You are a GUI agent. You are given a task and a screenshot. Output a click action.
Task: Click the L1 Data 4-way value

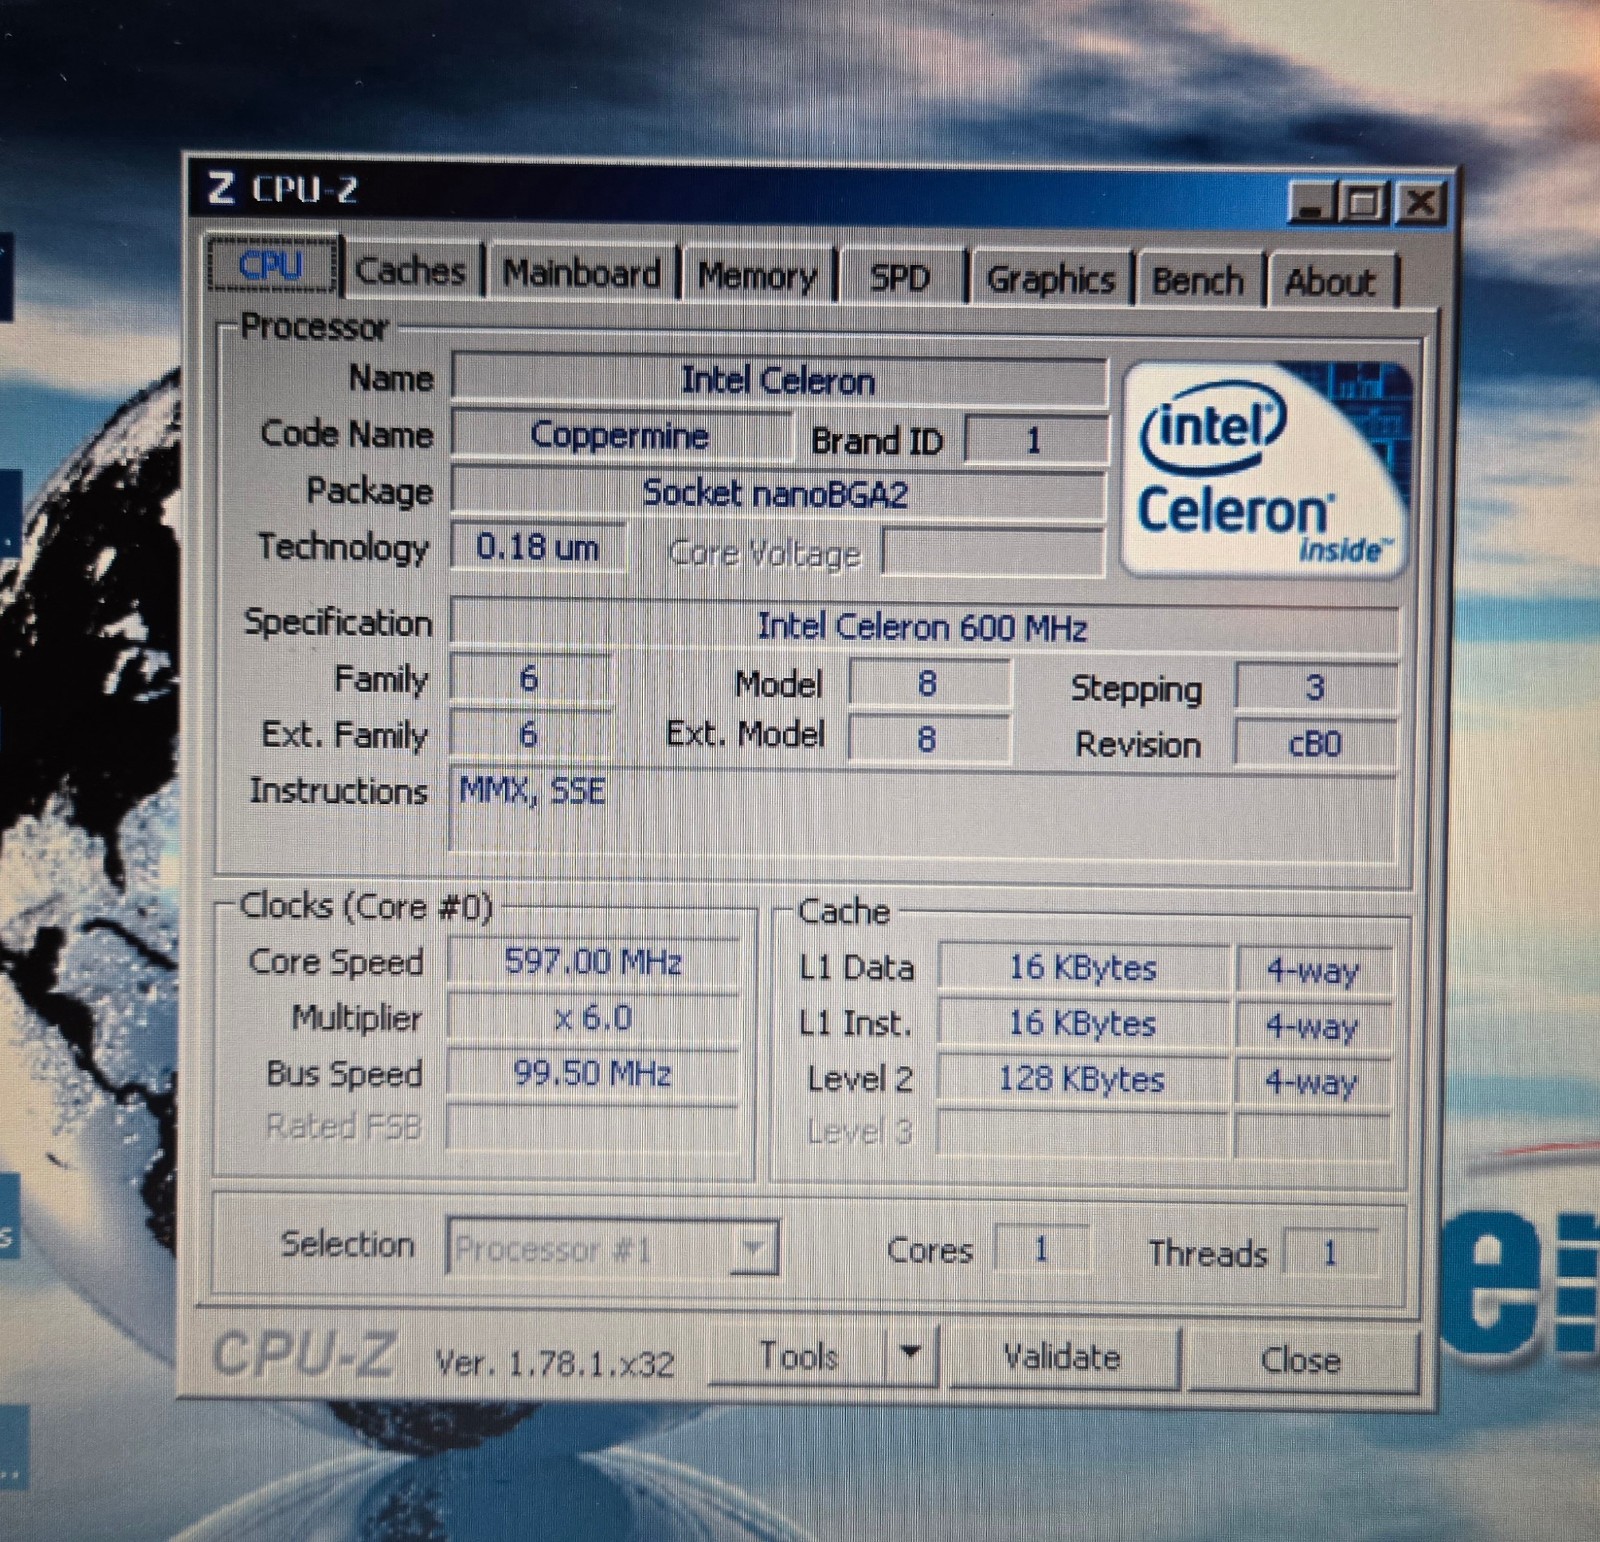(x=1312, y=971)
